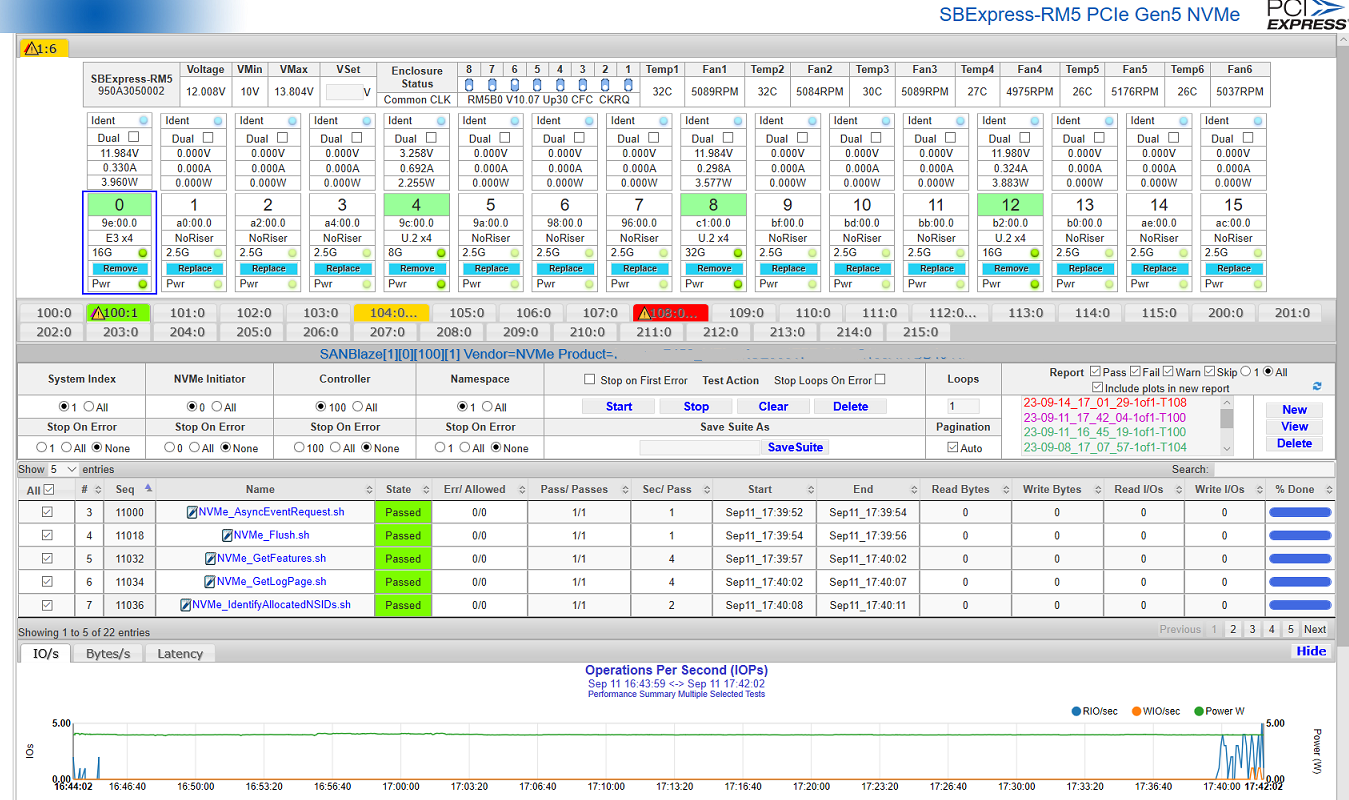This screenshot has height=800, width=1349.
Task: Click the edit icon beside NVMe_AsyncEventRequest.sh
Action: [x=192, y=512]
